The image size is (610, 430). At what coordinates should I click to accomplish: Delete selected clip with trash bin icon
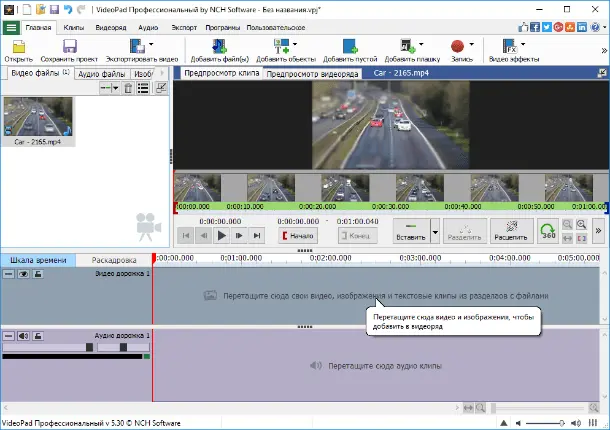[x=128, y=88]
